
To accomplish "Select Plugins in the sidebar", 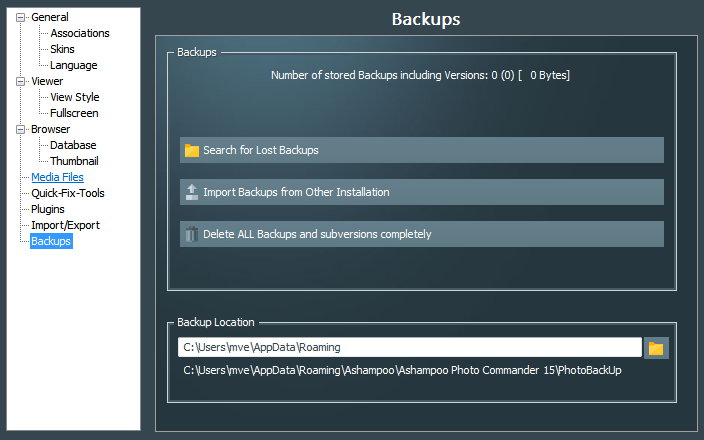I will (48, 209).
